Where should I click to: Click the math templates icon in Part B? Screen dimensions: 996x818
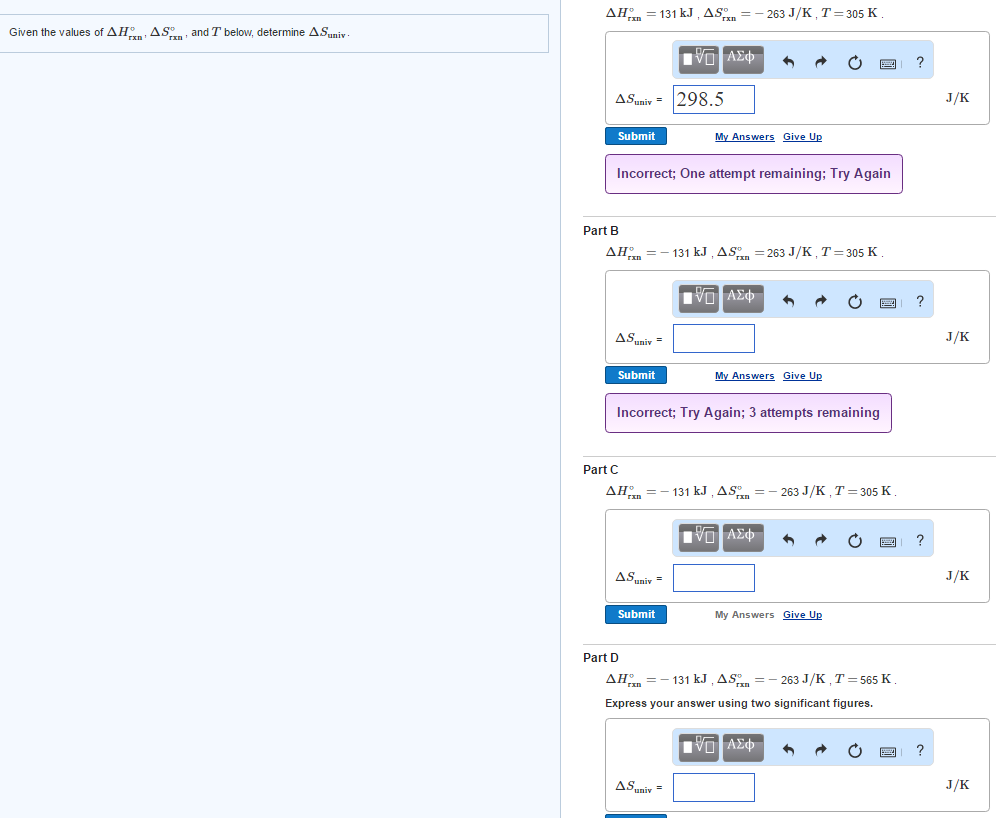pyautogui.click(x=697, y=298)
